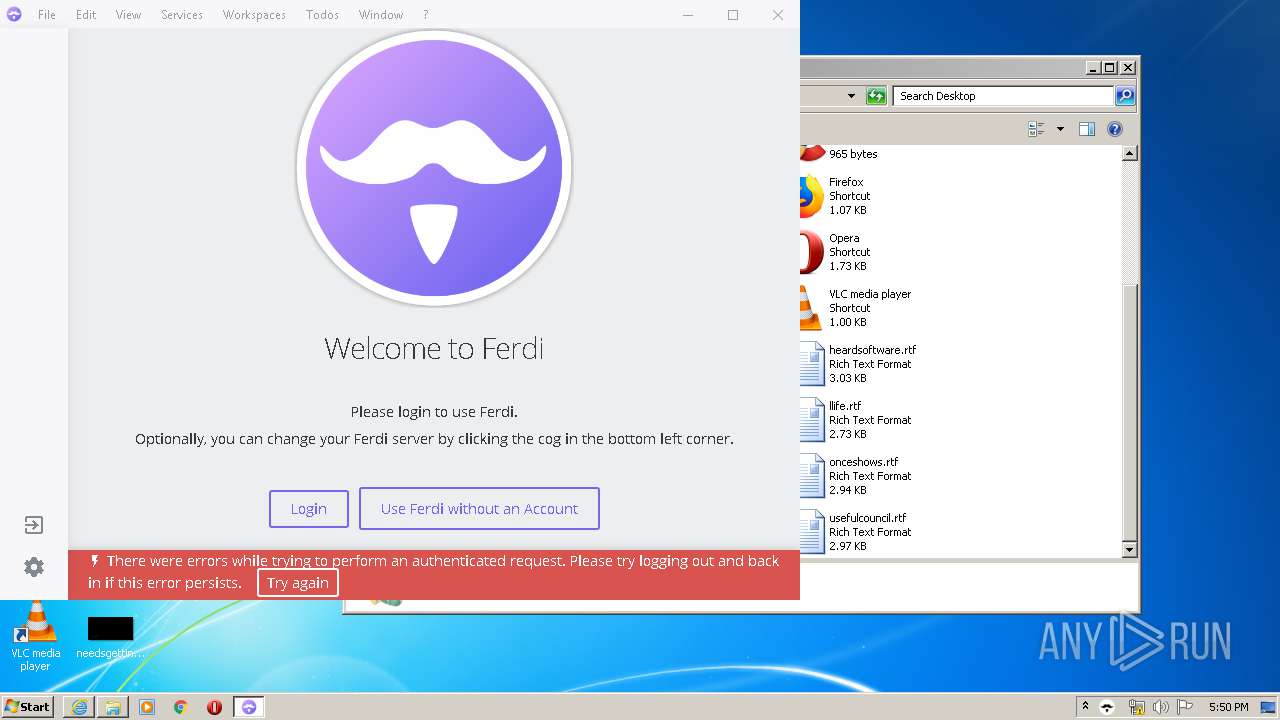Launch Opera from the taskbar
Image resolution: width=1280 pixels, height=720 pixels.
coord(214,707)
